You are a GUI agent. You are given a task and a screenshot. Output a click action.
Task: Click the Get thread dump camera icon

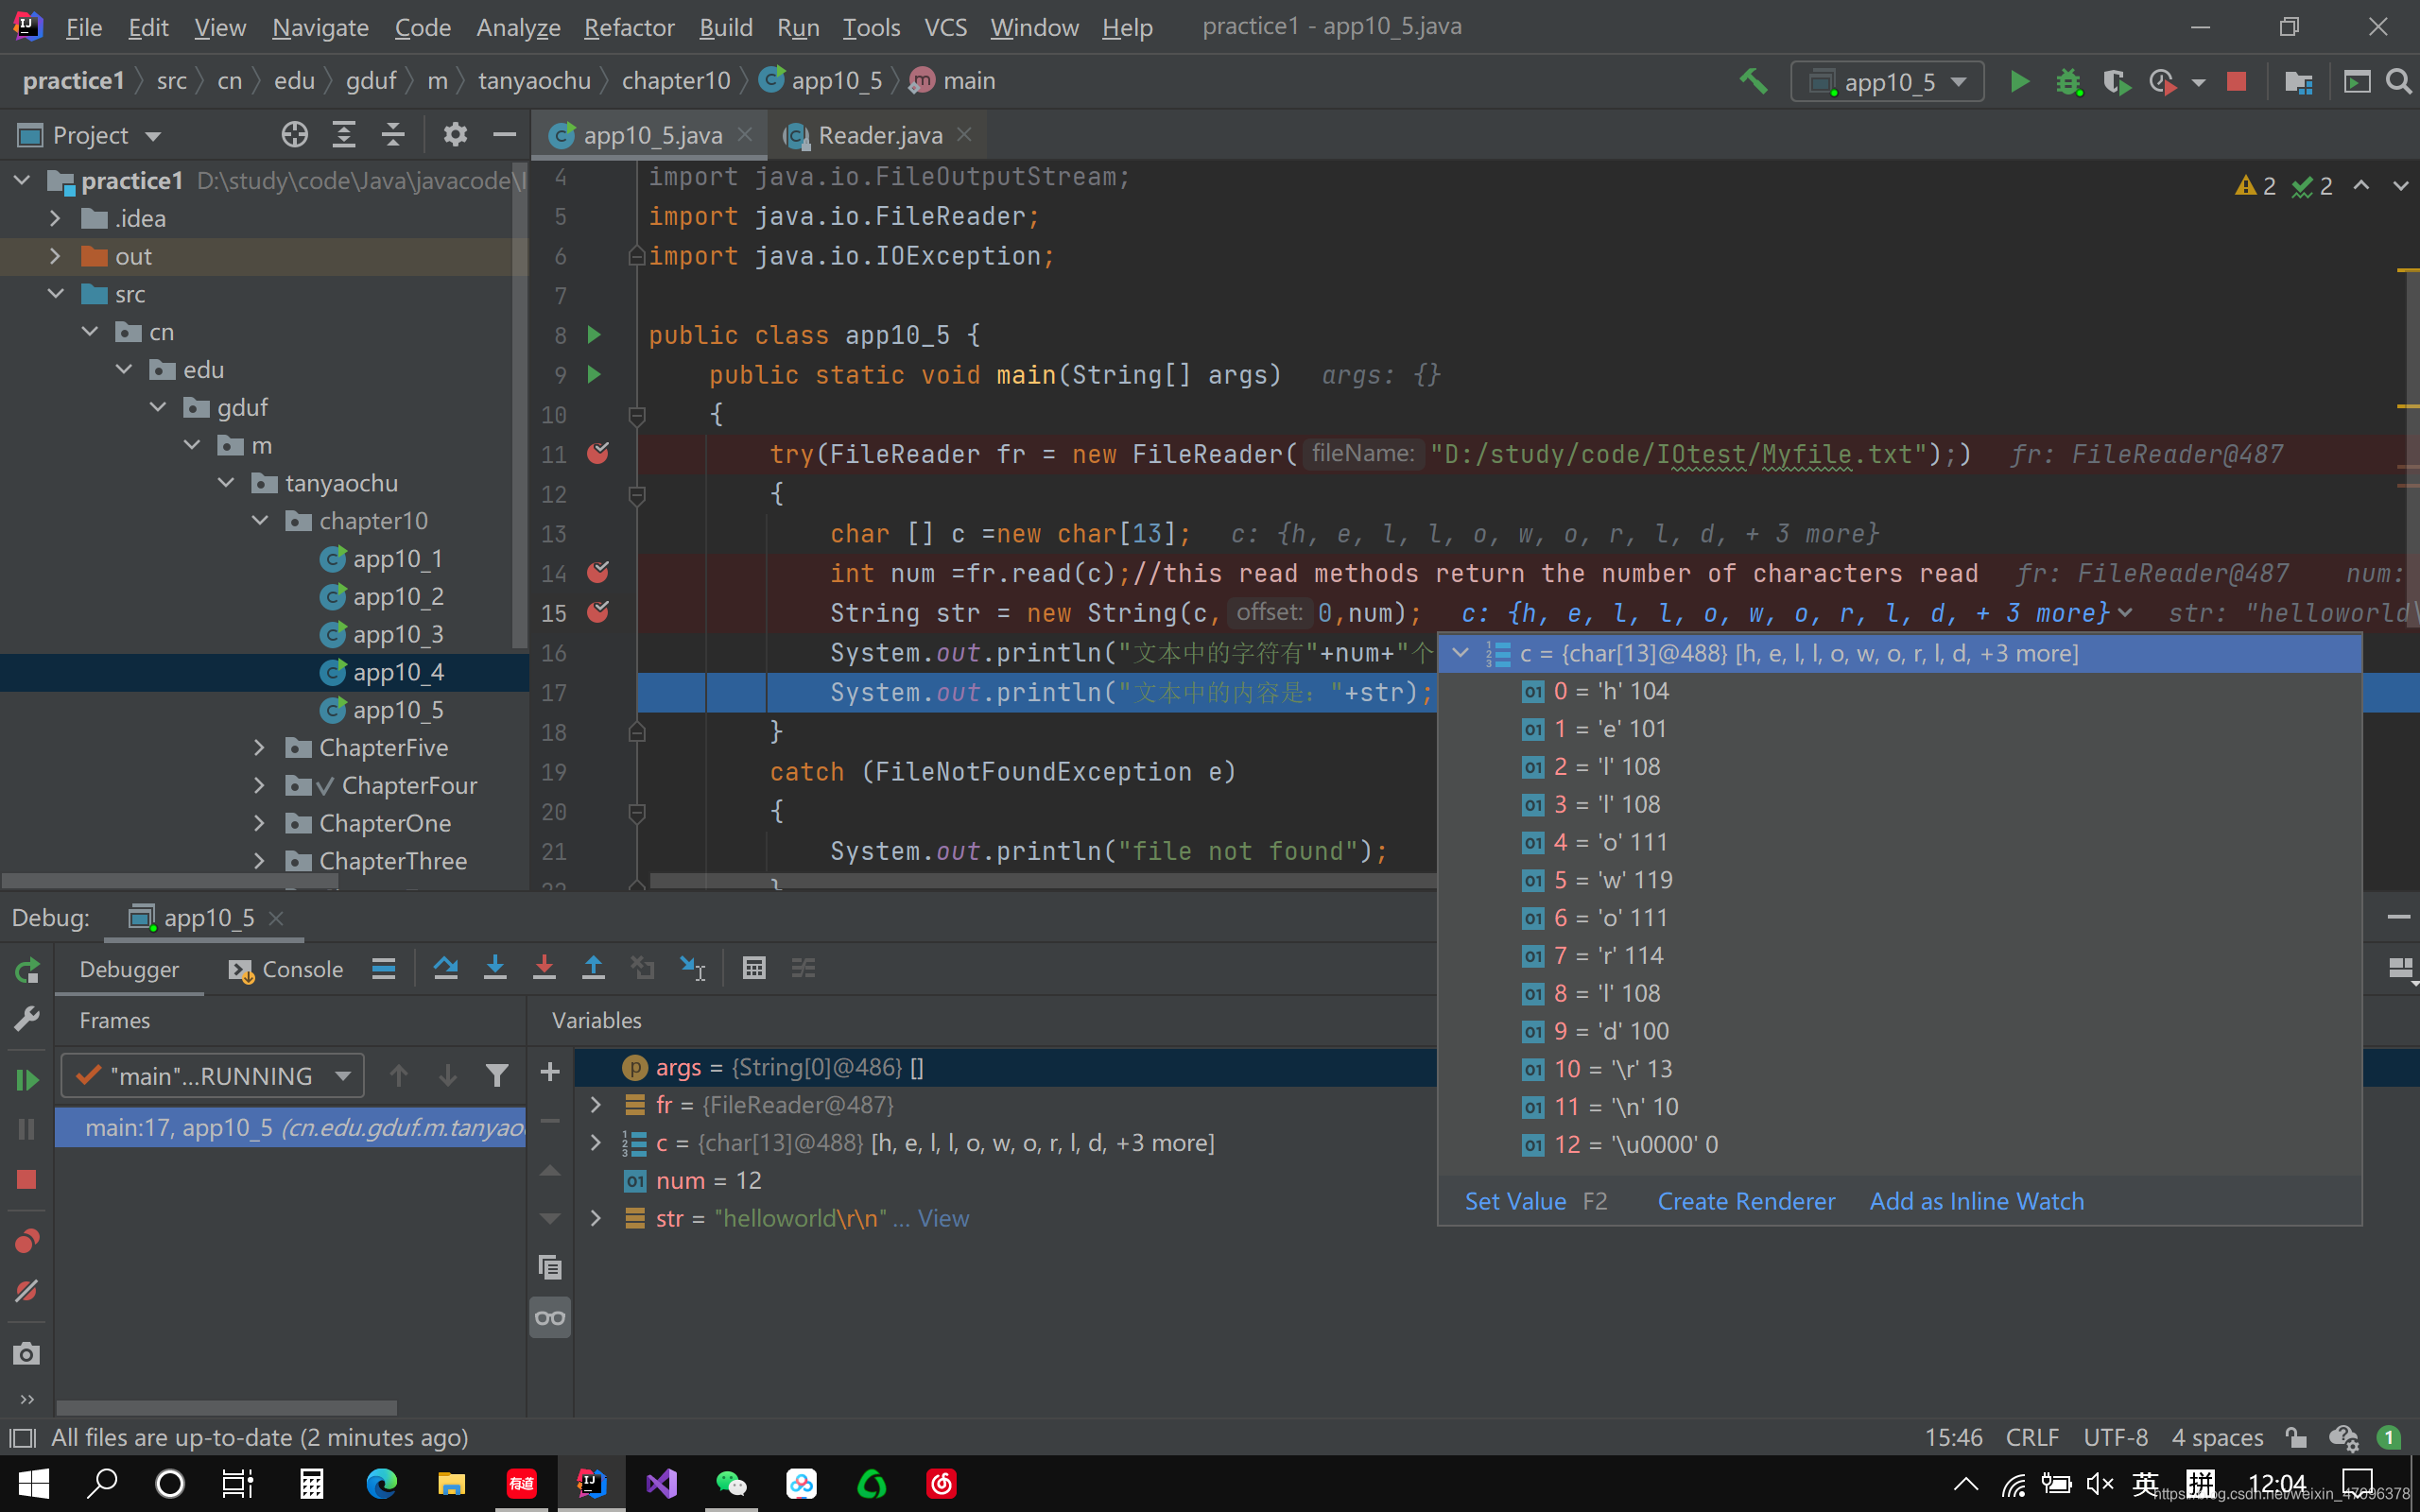(x=27, y=1354)
